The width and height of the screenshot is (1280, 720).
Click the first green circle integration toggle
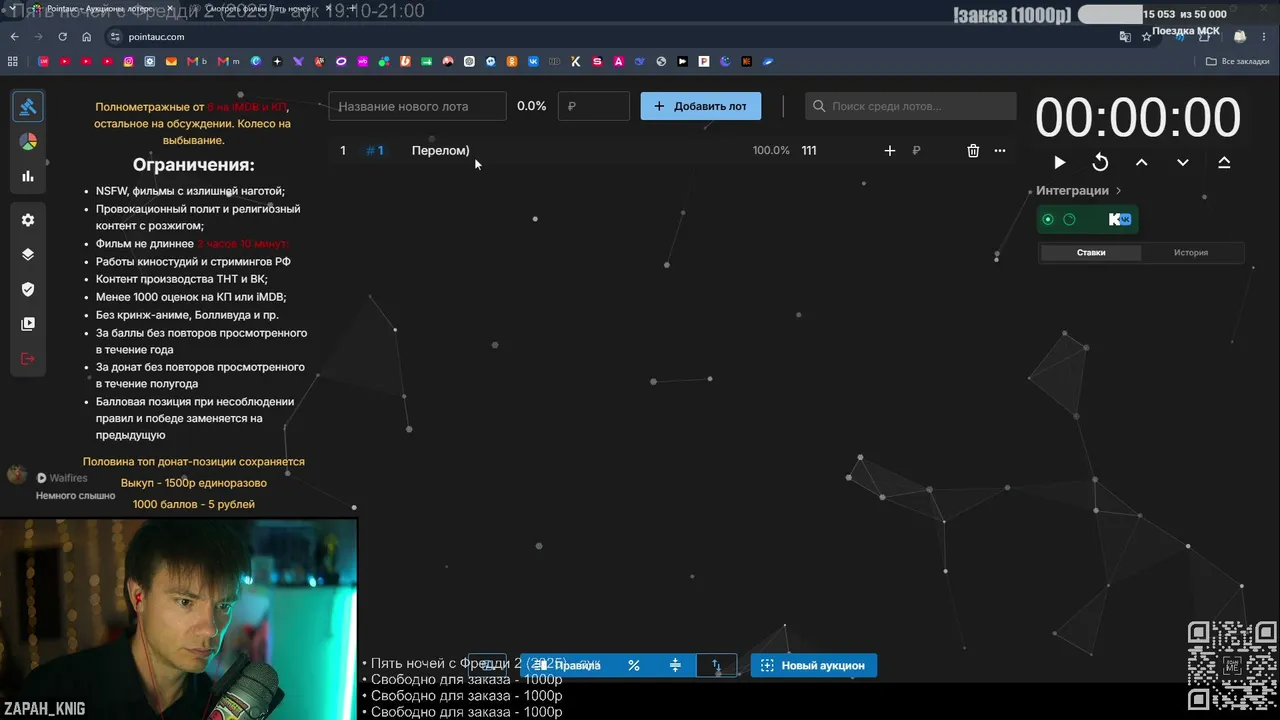(x=1048, y=220)
